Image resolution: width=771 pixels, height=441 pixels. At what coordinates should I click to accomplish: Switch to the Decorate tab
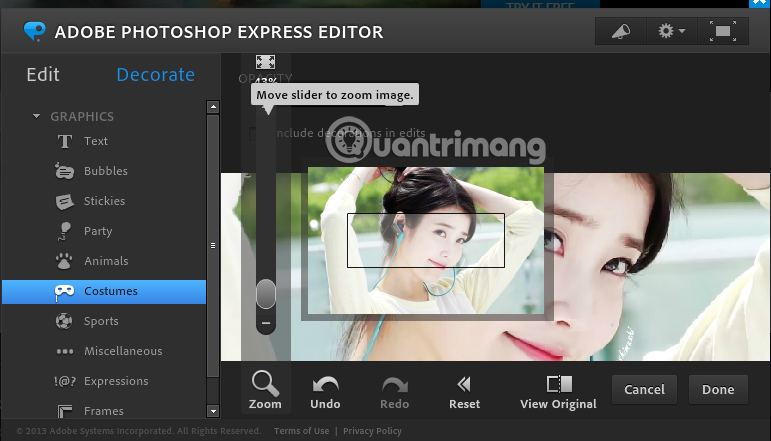click(x=155, y=75)
